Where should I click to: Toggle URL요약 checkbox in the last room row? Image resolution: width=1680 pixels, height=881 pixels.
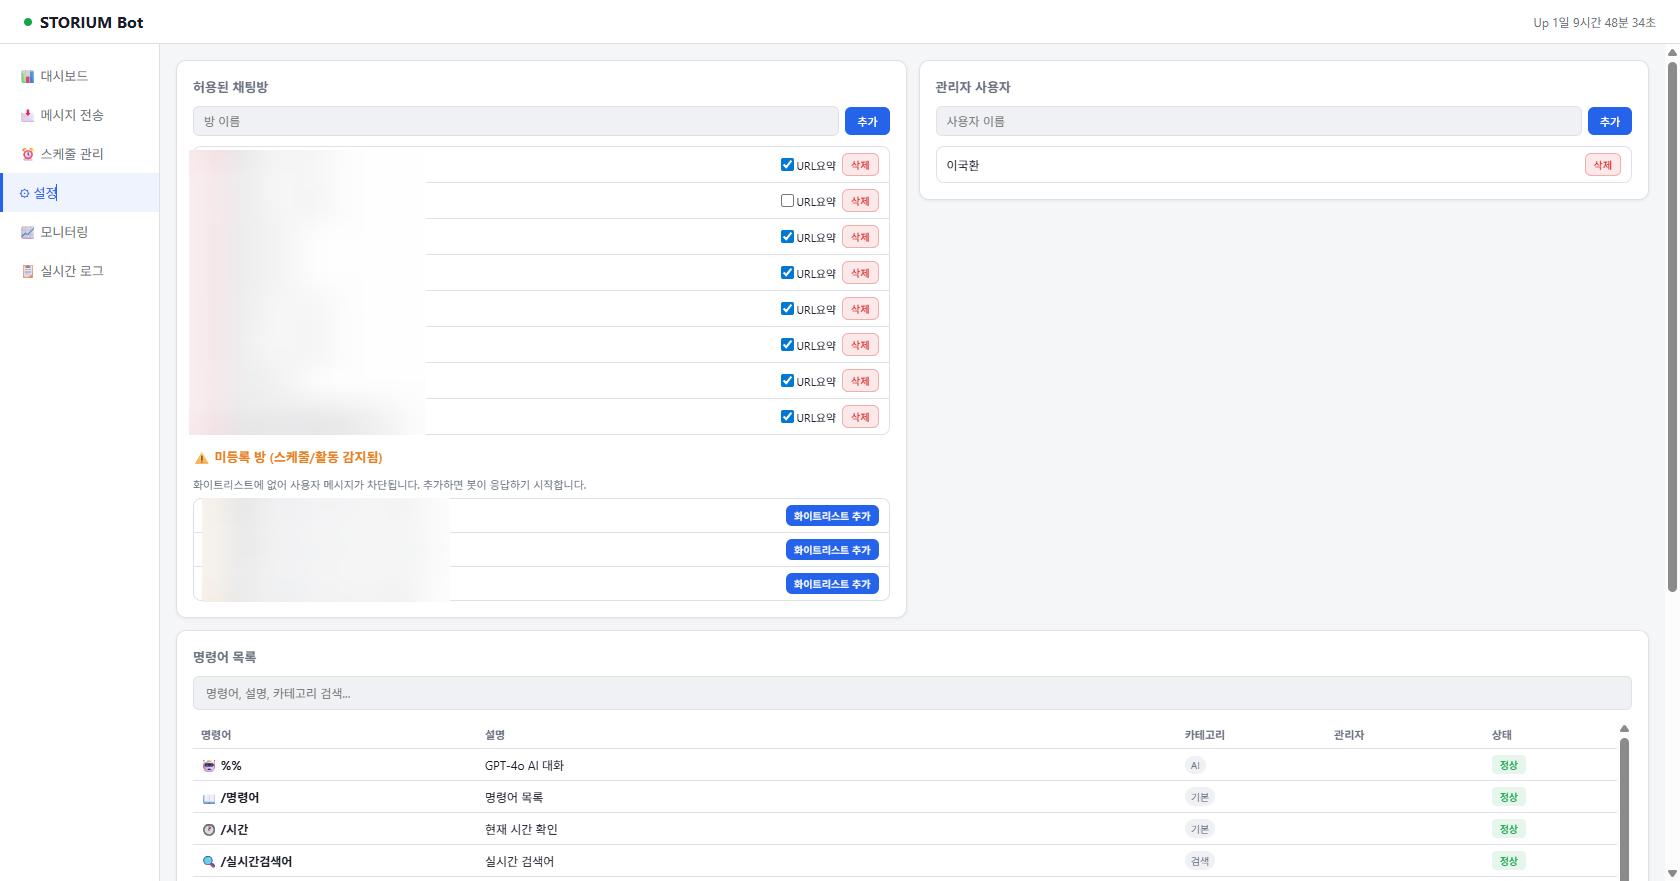pyautogui.click(x=787, y=417)
